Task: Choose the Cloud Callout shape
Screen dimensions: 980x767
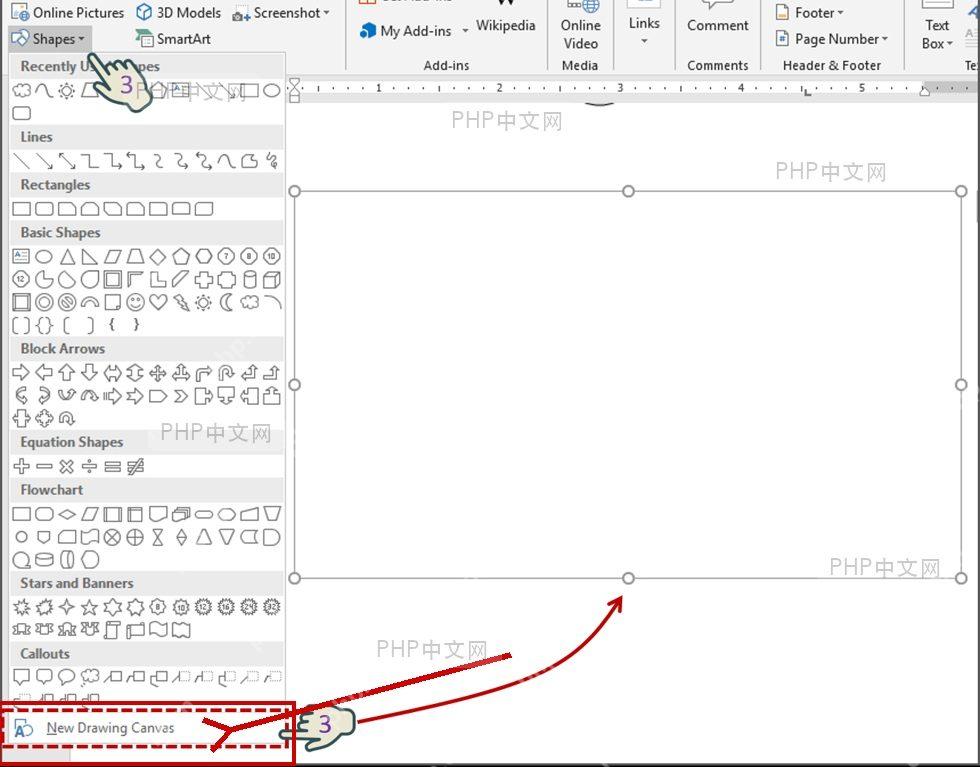Action: click(89, 676)
